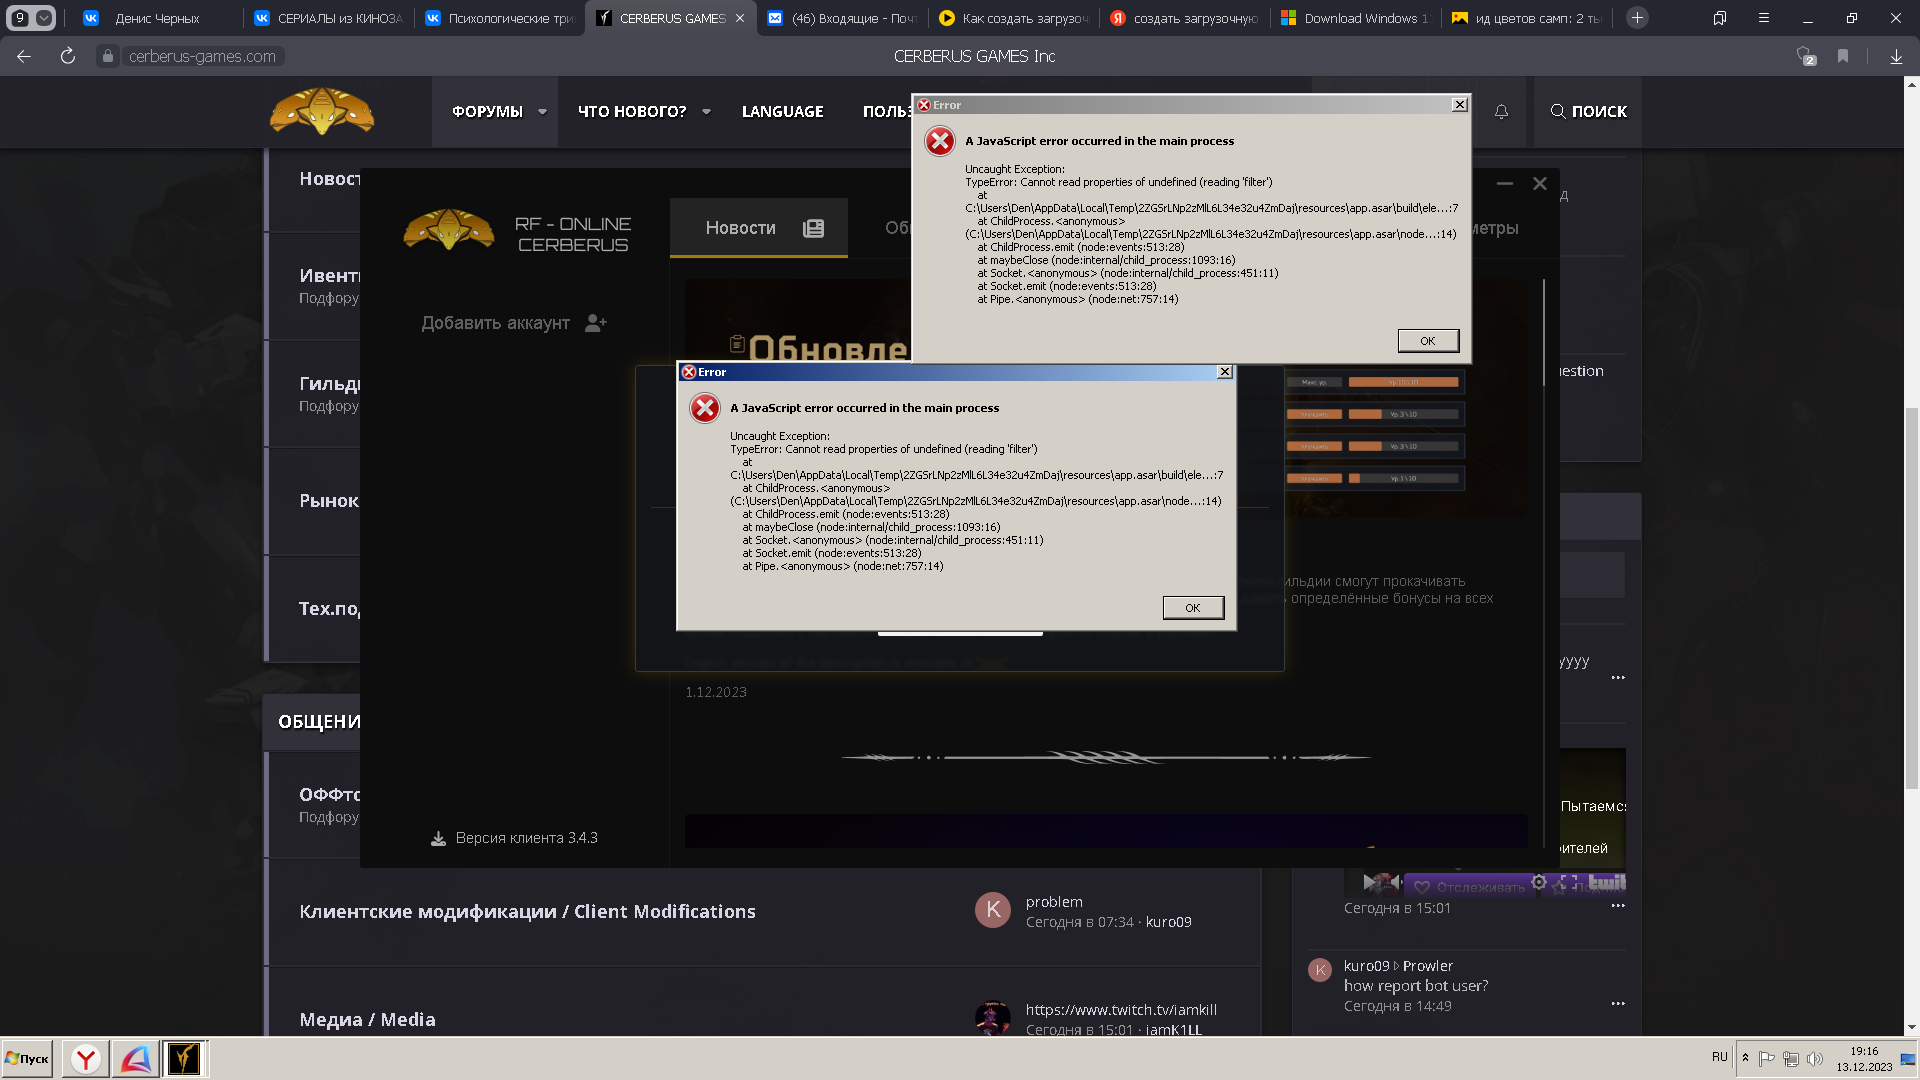Image resolution: width=1920 pixels, height=1080 pixels.
Task: Expand the ЧТО НОВОГО? dropdown arrow
Action: click(706, 112)
